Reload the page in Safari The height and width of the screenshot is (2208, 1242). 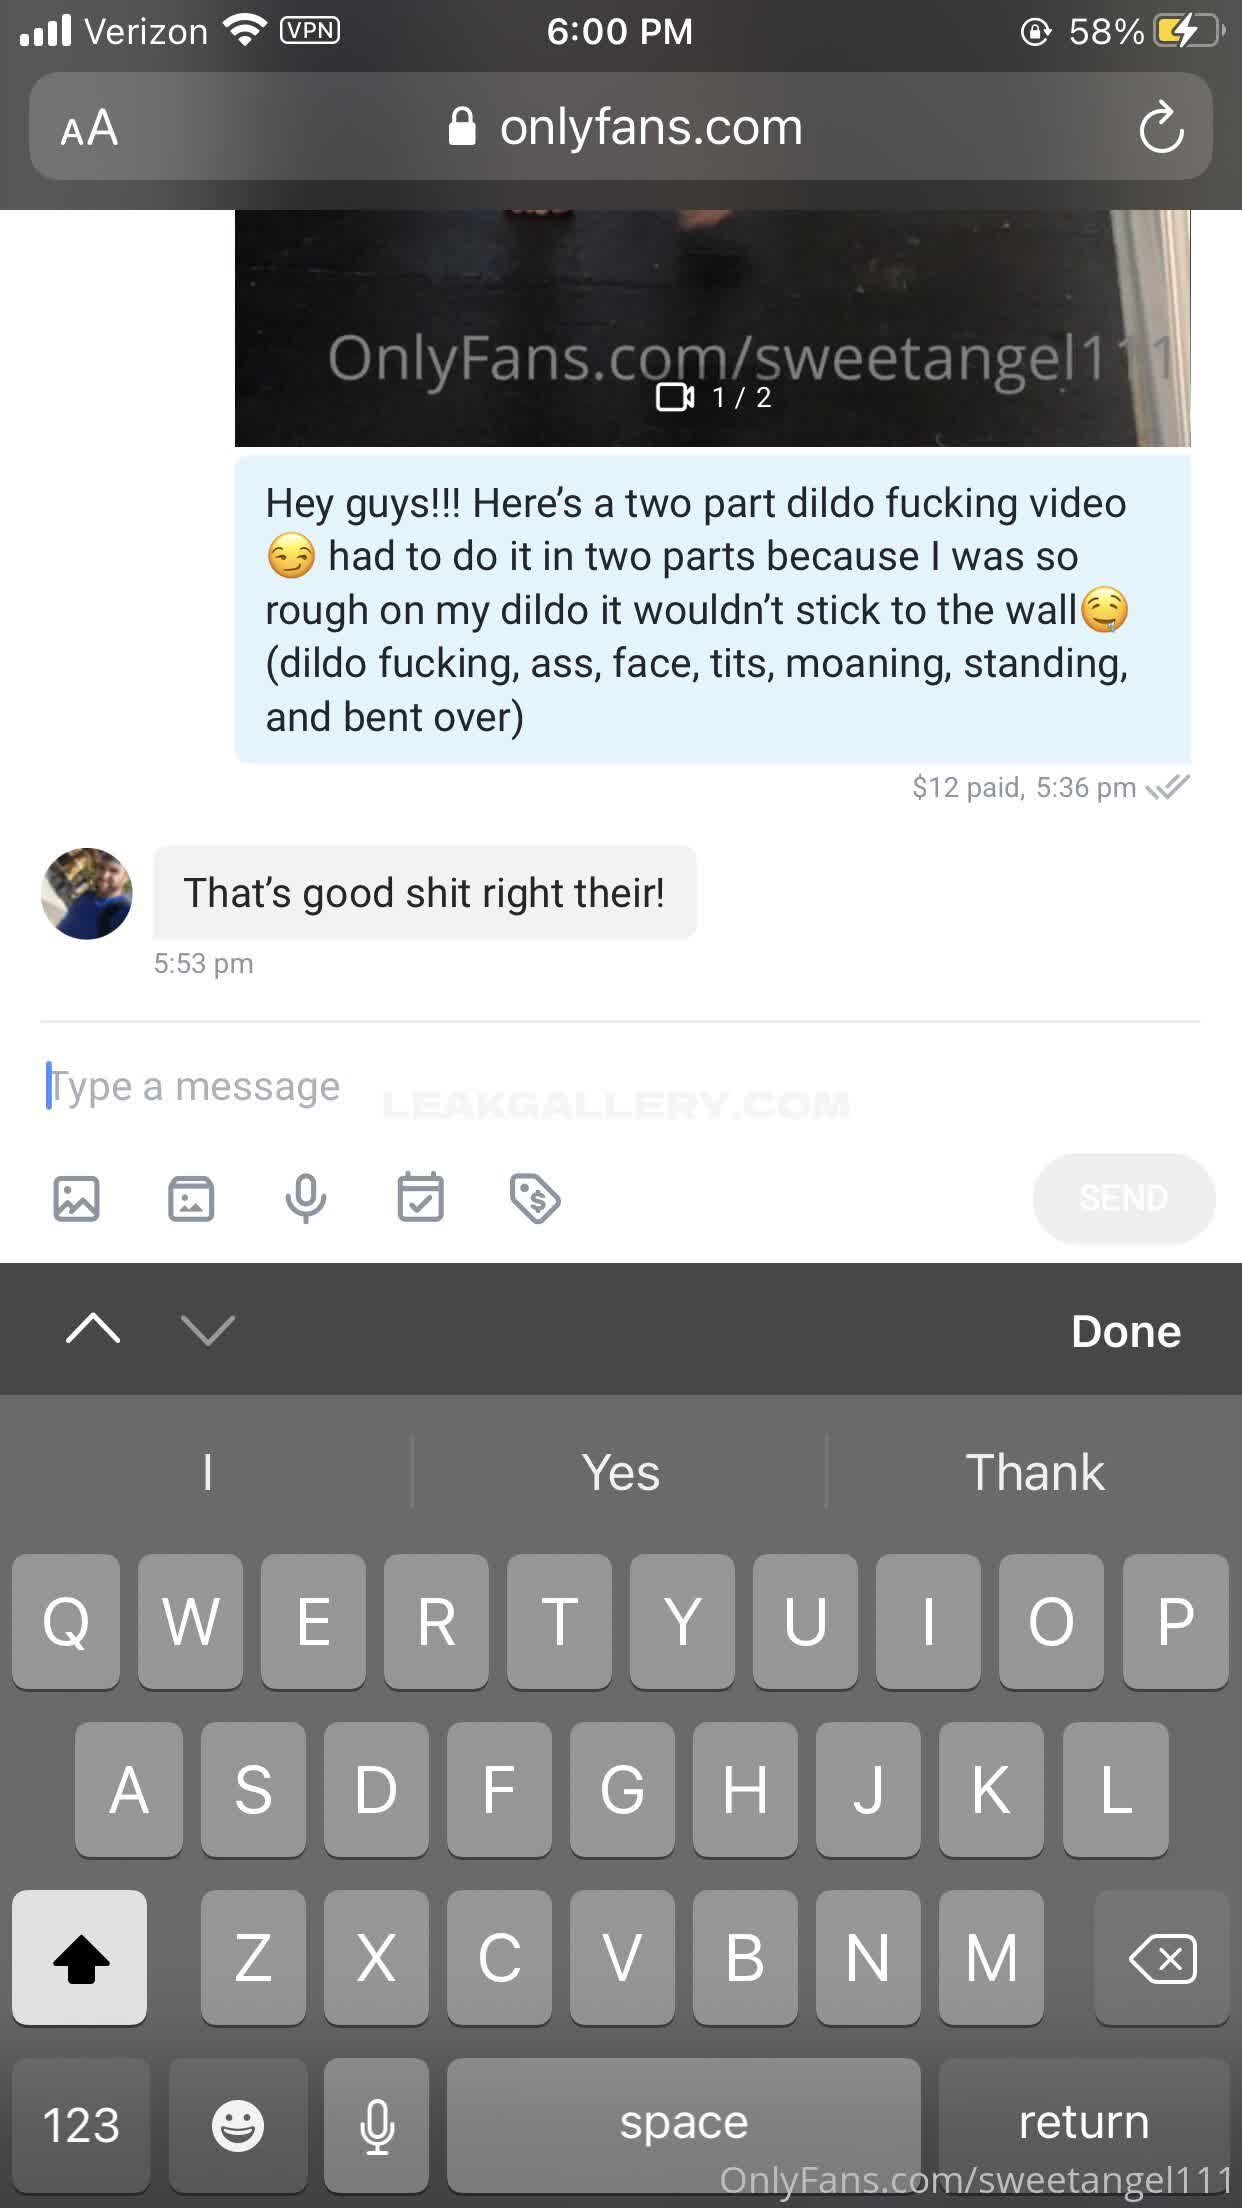1161,127
